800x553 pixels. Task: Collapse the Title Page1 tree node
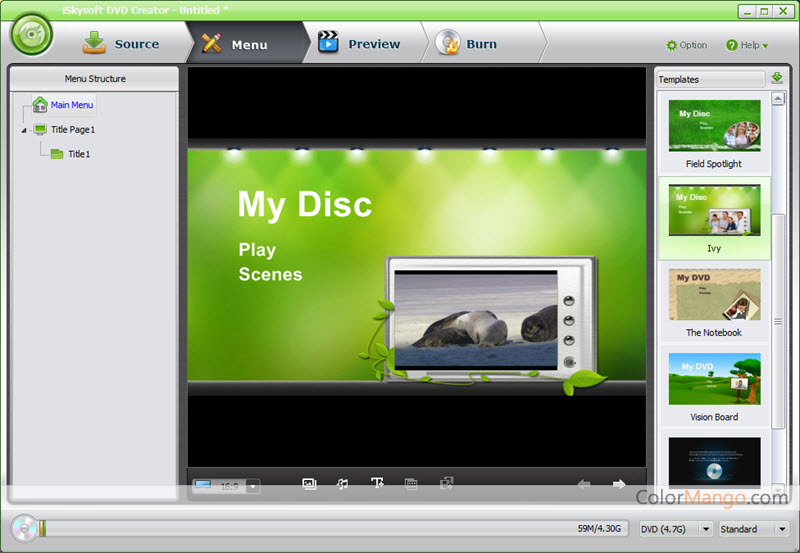(24, 131)
